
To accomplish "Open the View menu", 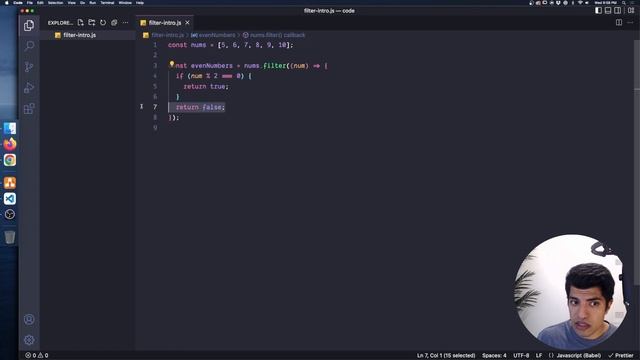I will coord(71,2).
